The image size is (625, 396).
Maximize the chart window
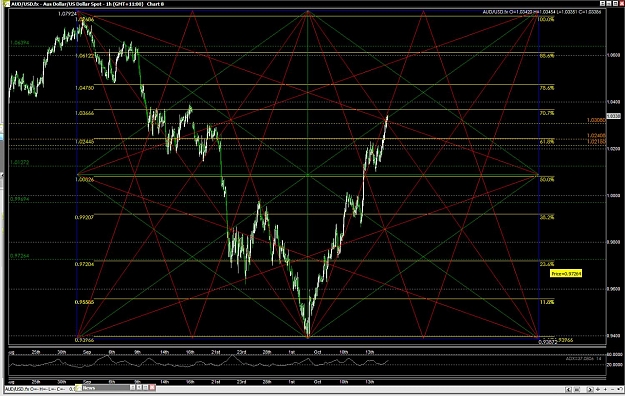tap(615, 4)
